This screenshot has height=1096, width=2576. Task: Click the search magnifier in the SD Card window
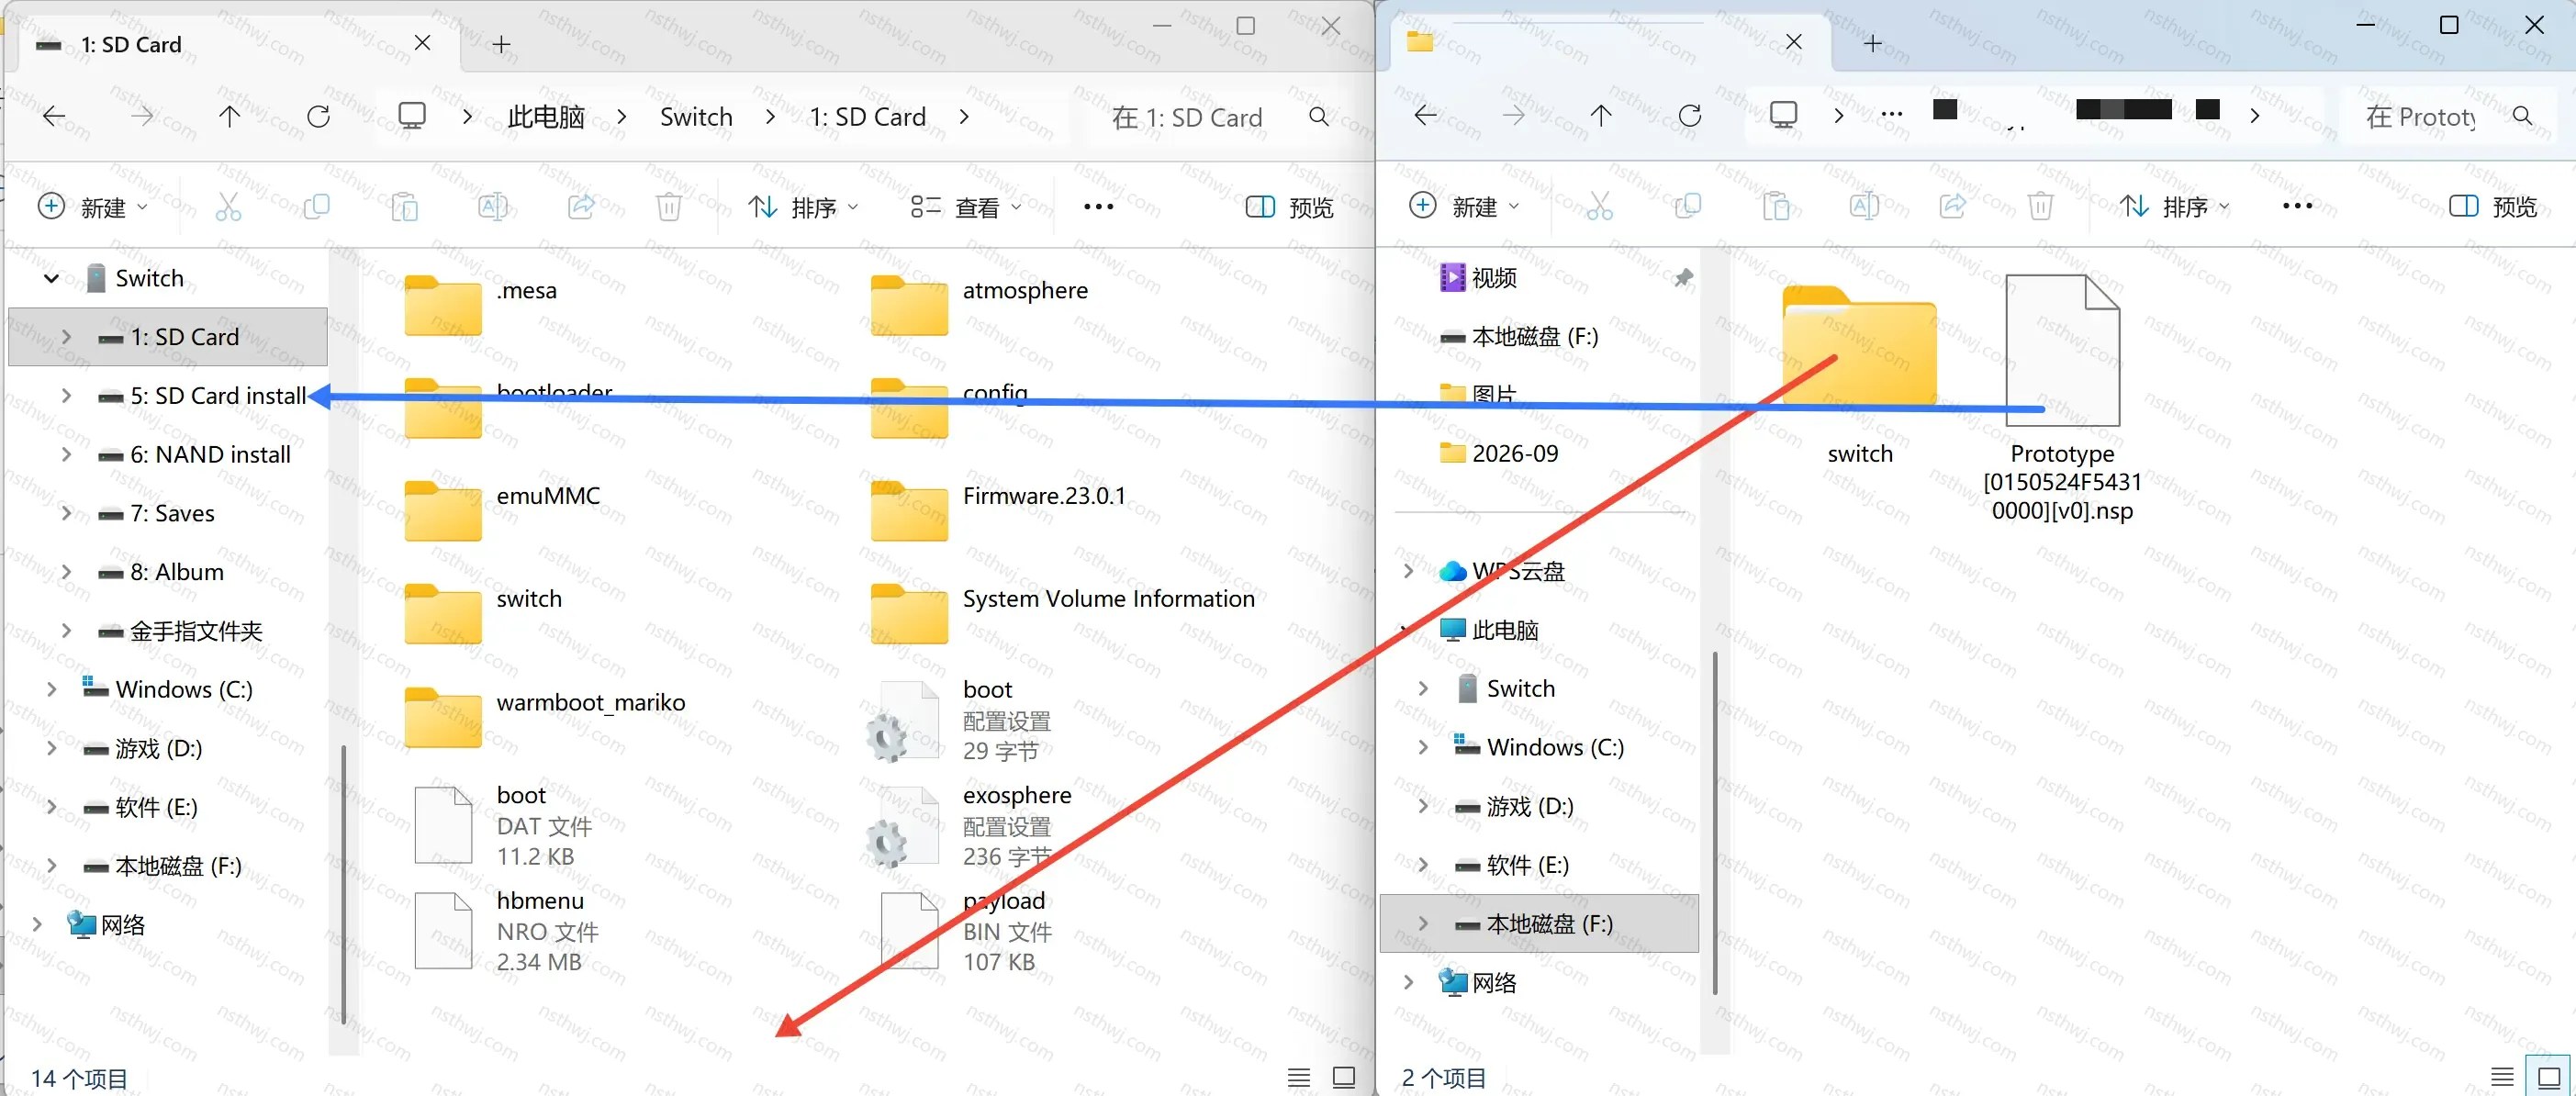(x=1319, y=117)
